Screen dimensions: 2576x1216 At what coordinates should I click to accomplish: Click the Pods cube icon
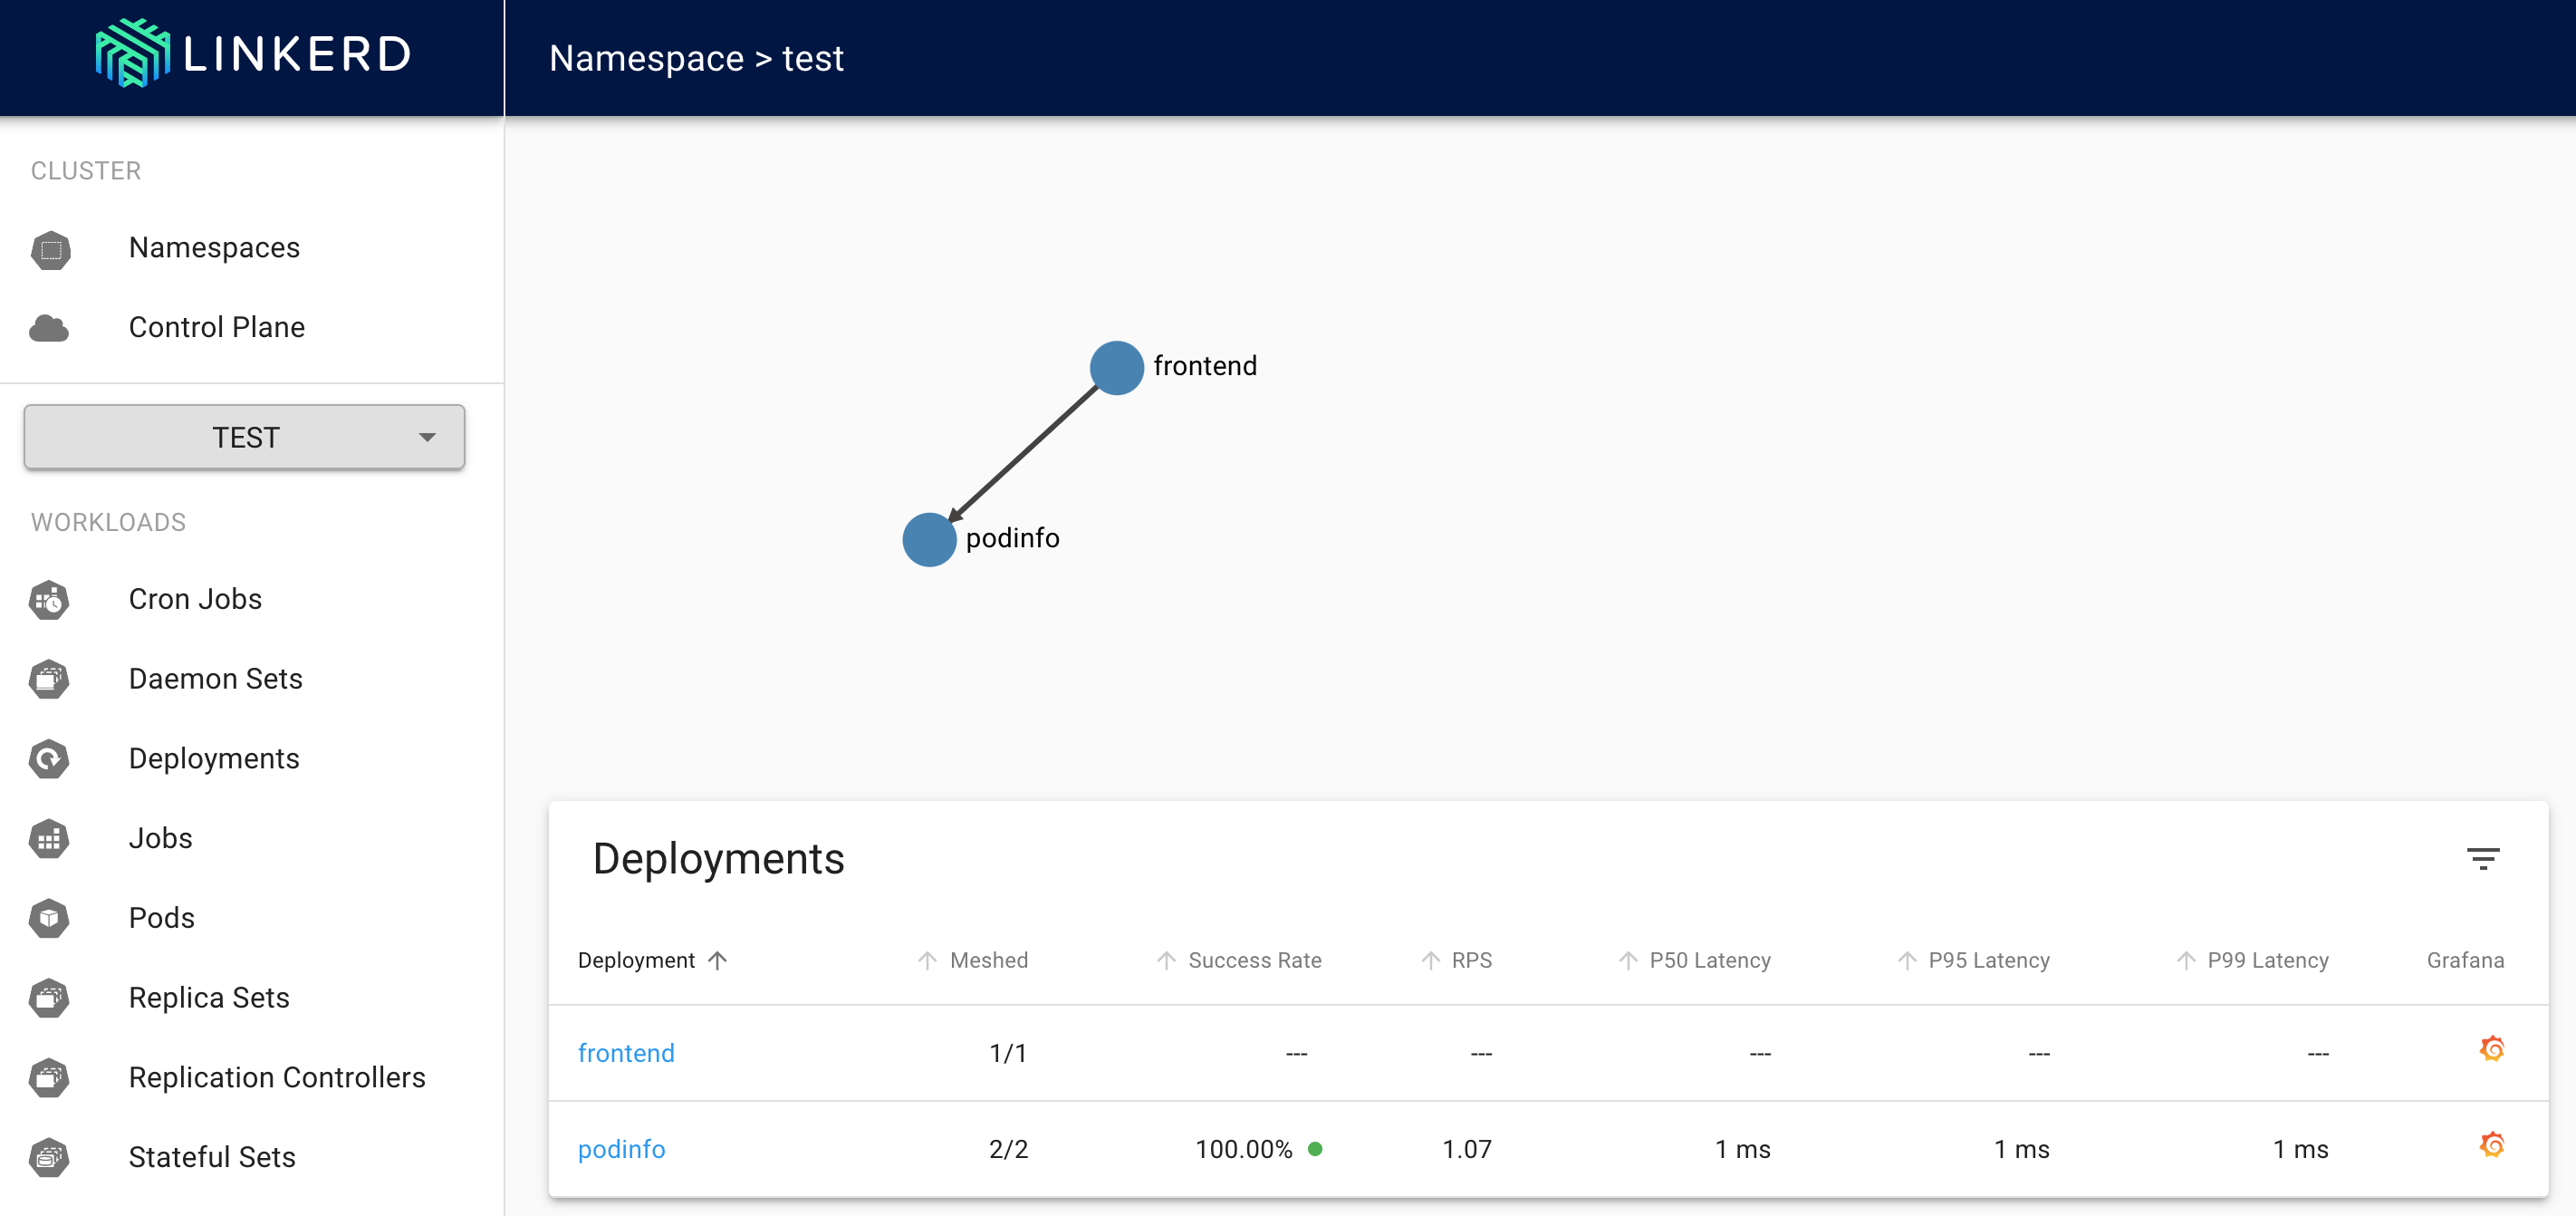(49, 918)
